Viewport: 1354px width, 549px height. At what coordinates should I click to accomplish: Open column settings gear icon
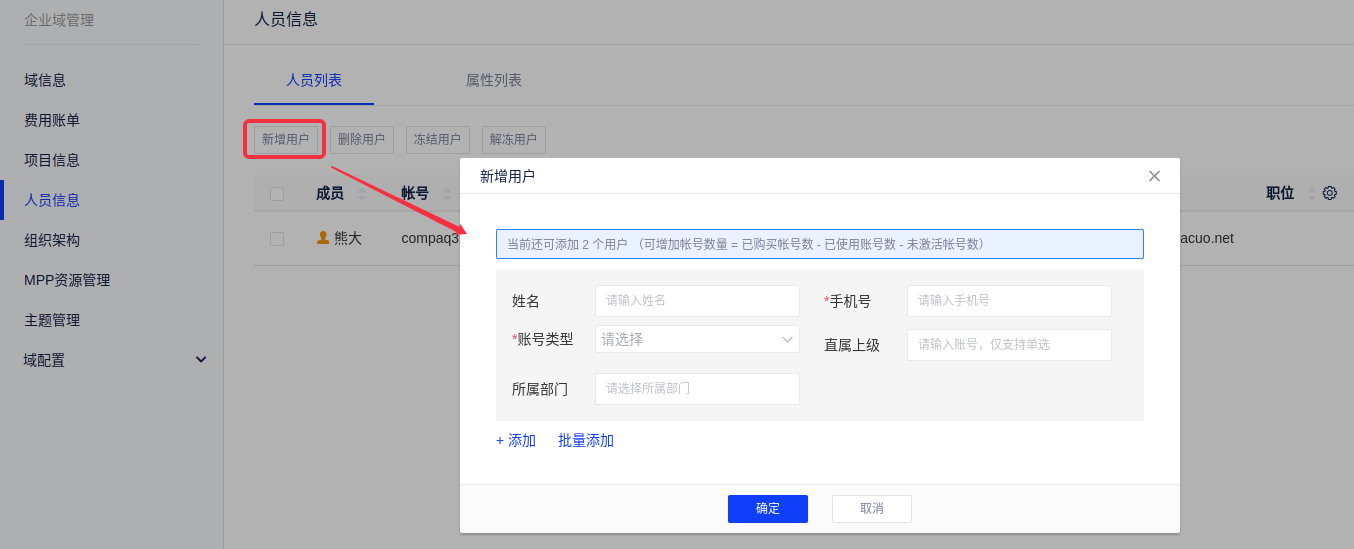click(1329, 193)
